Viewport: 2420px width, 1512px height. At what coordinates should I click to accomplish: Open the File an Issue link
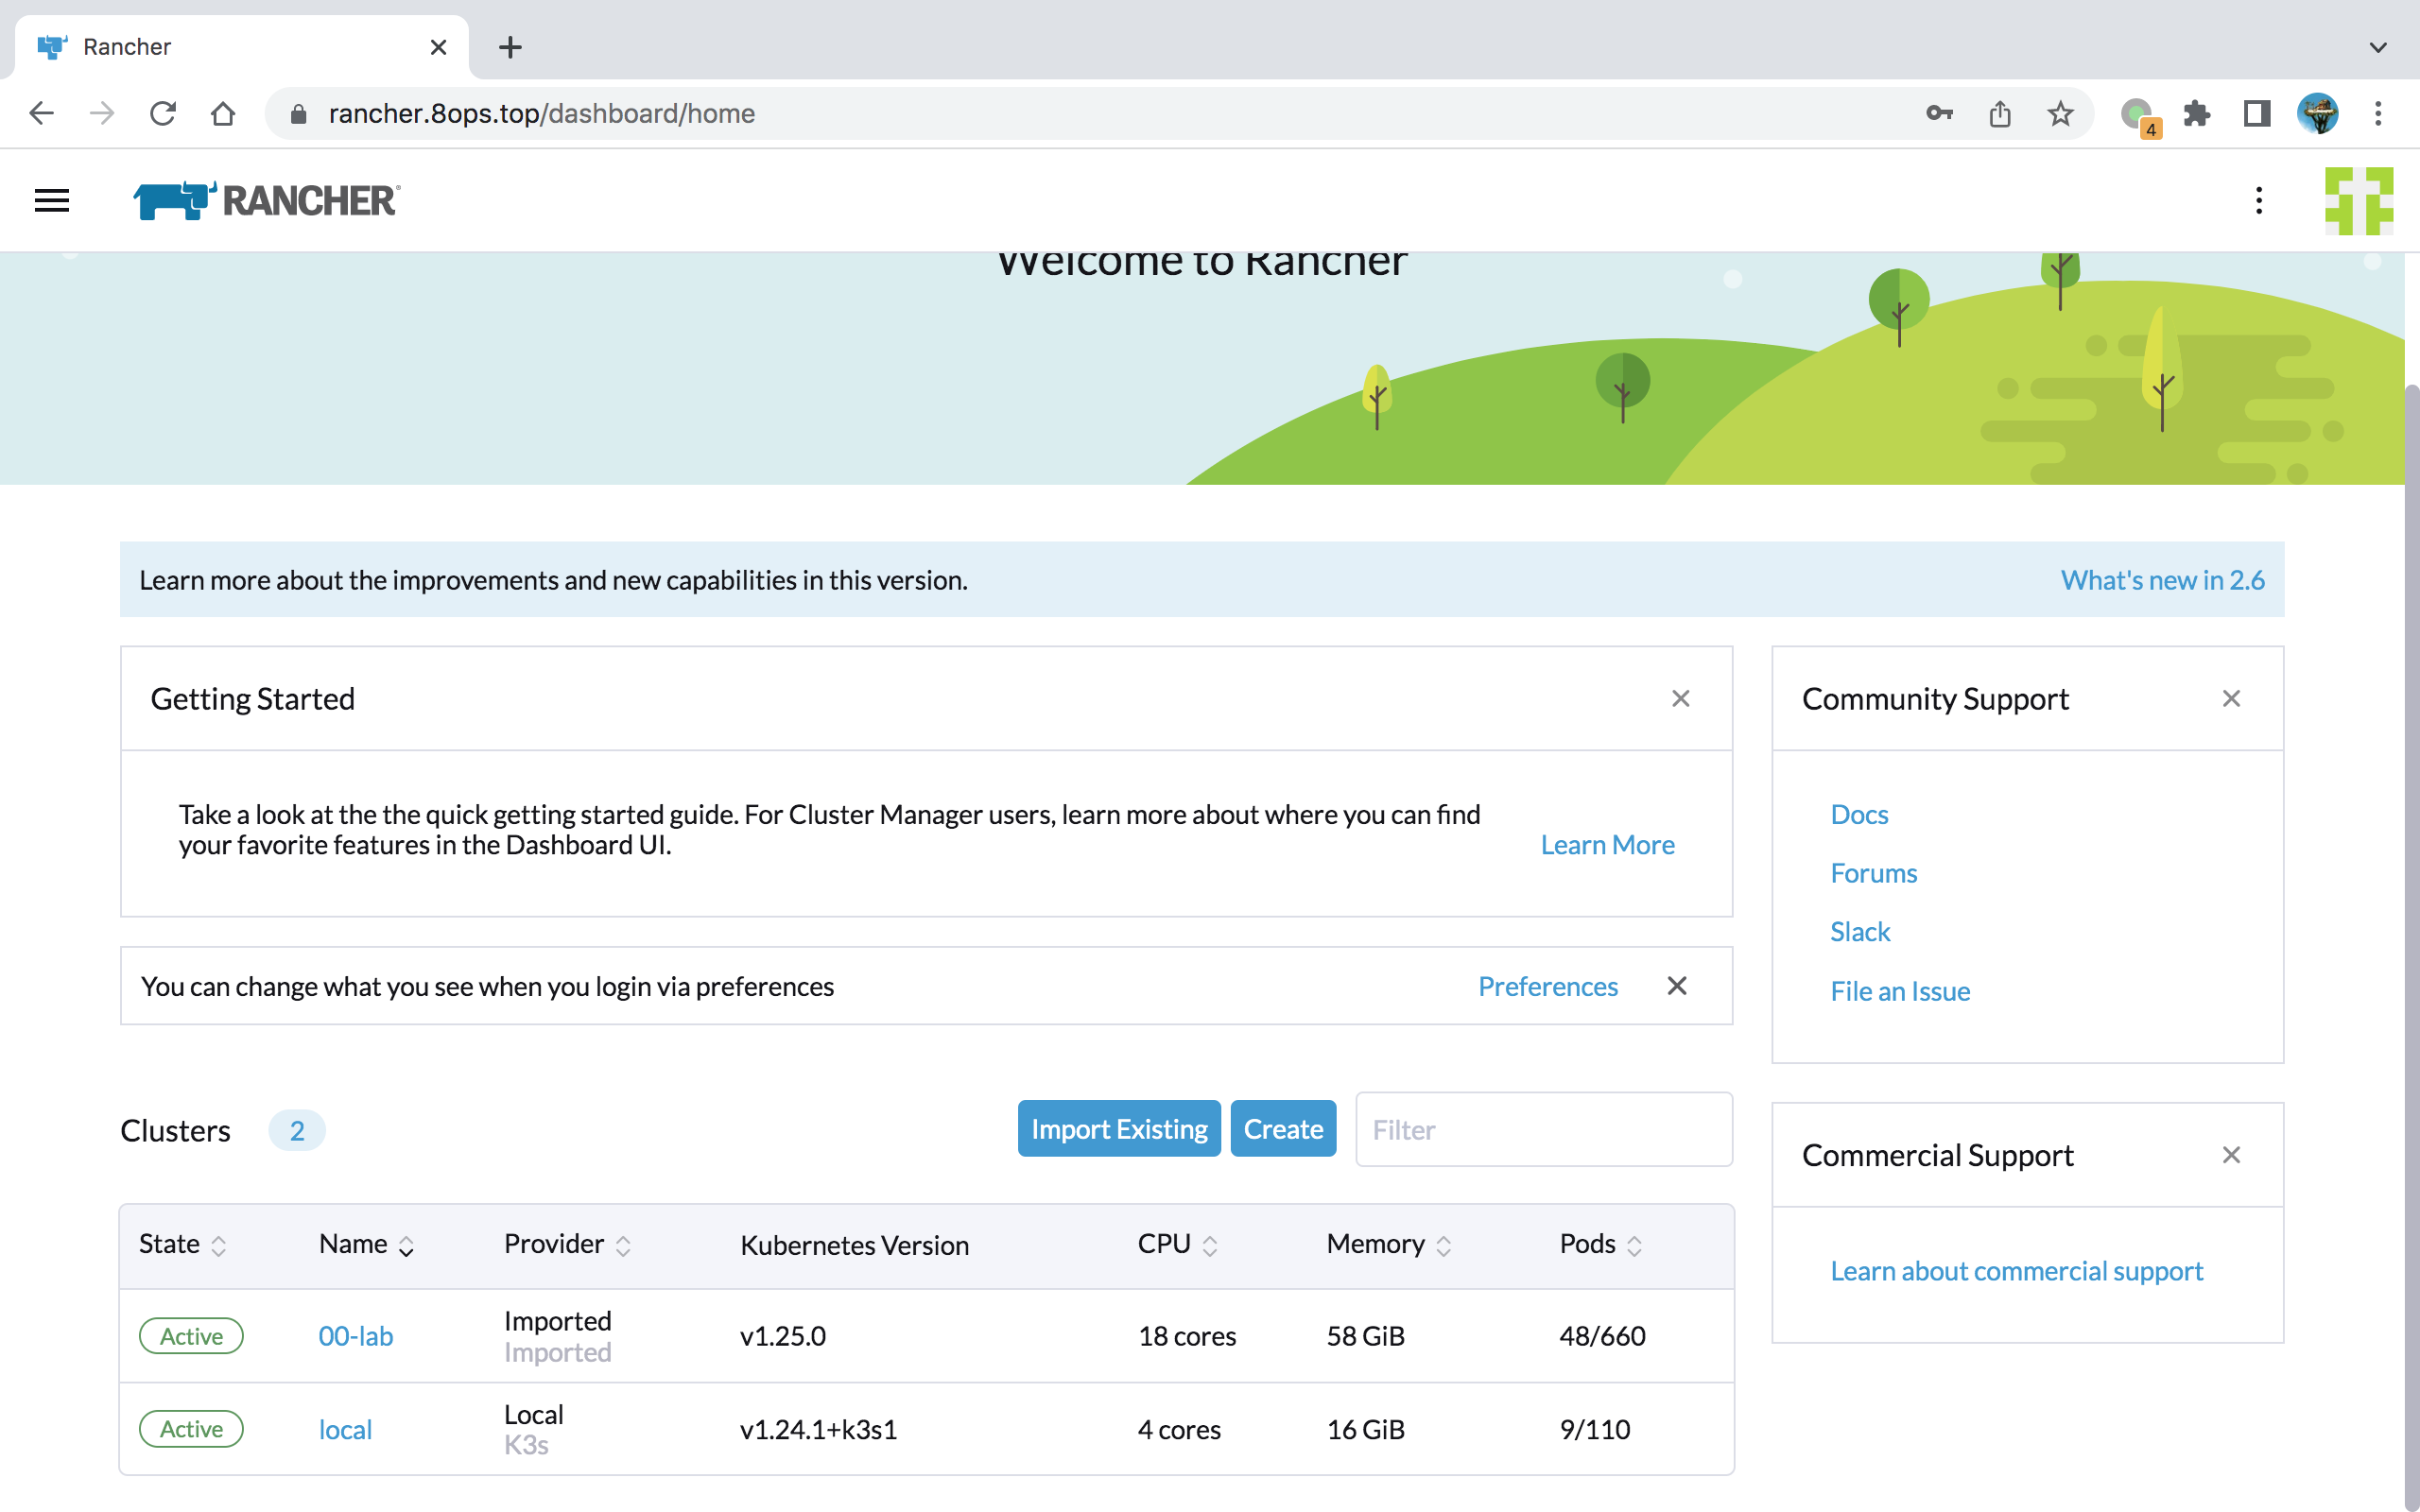pos(1900,991)
